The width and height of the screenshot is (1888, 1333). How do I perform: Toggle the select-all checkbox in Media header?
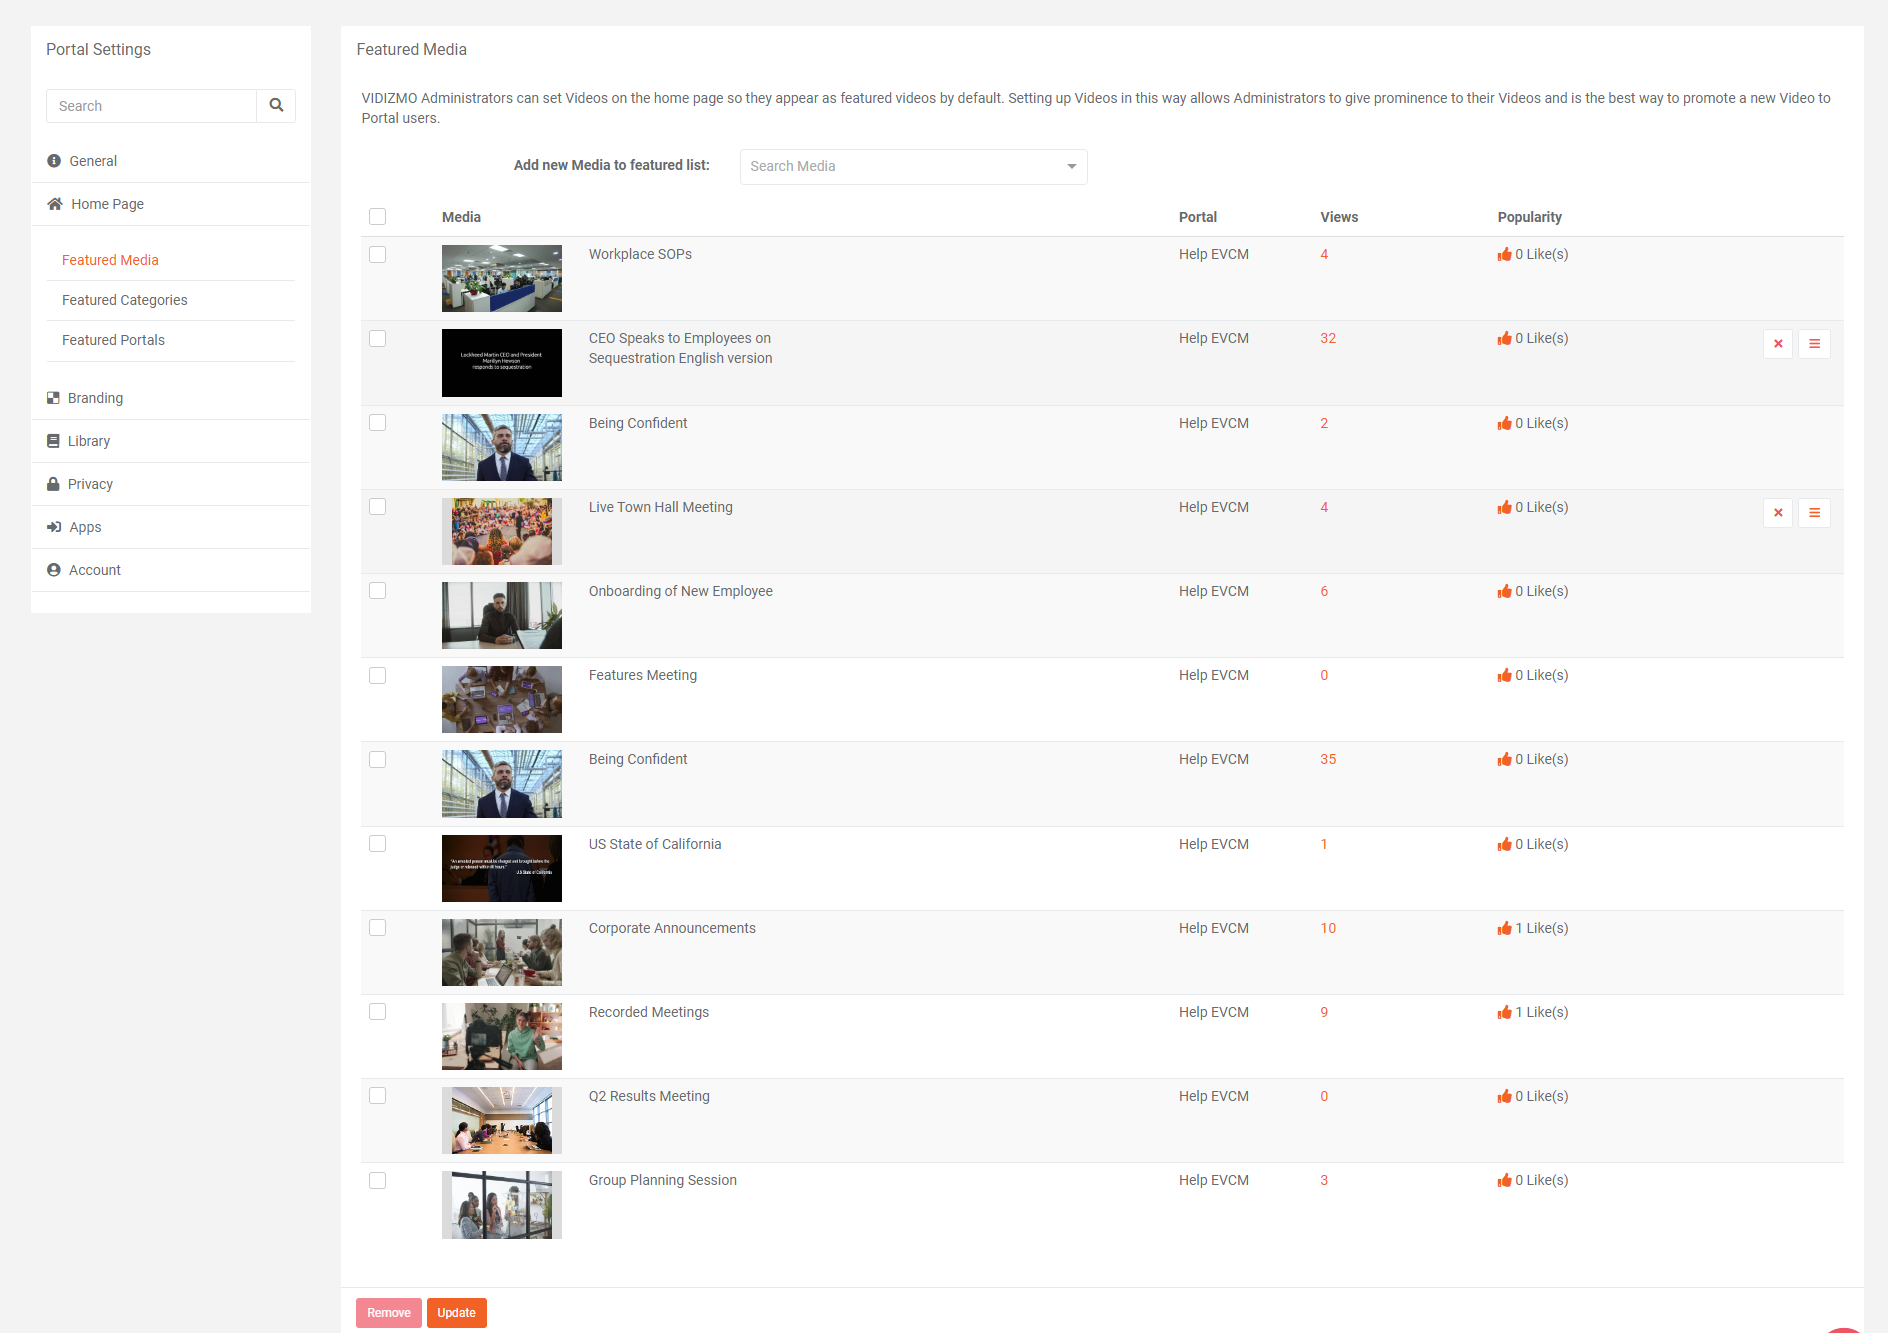coord(377,217)
